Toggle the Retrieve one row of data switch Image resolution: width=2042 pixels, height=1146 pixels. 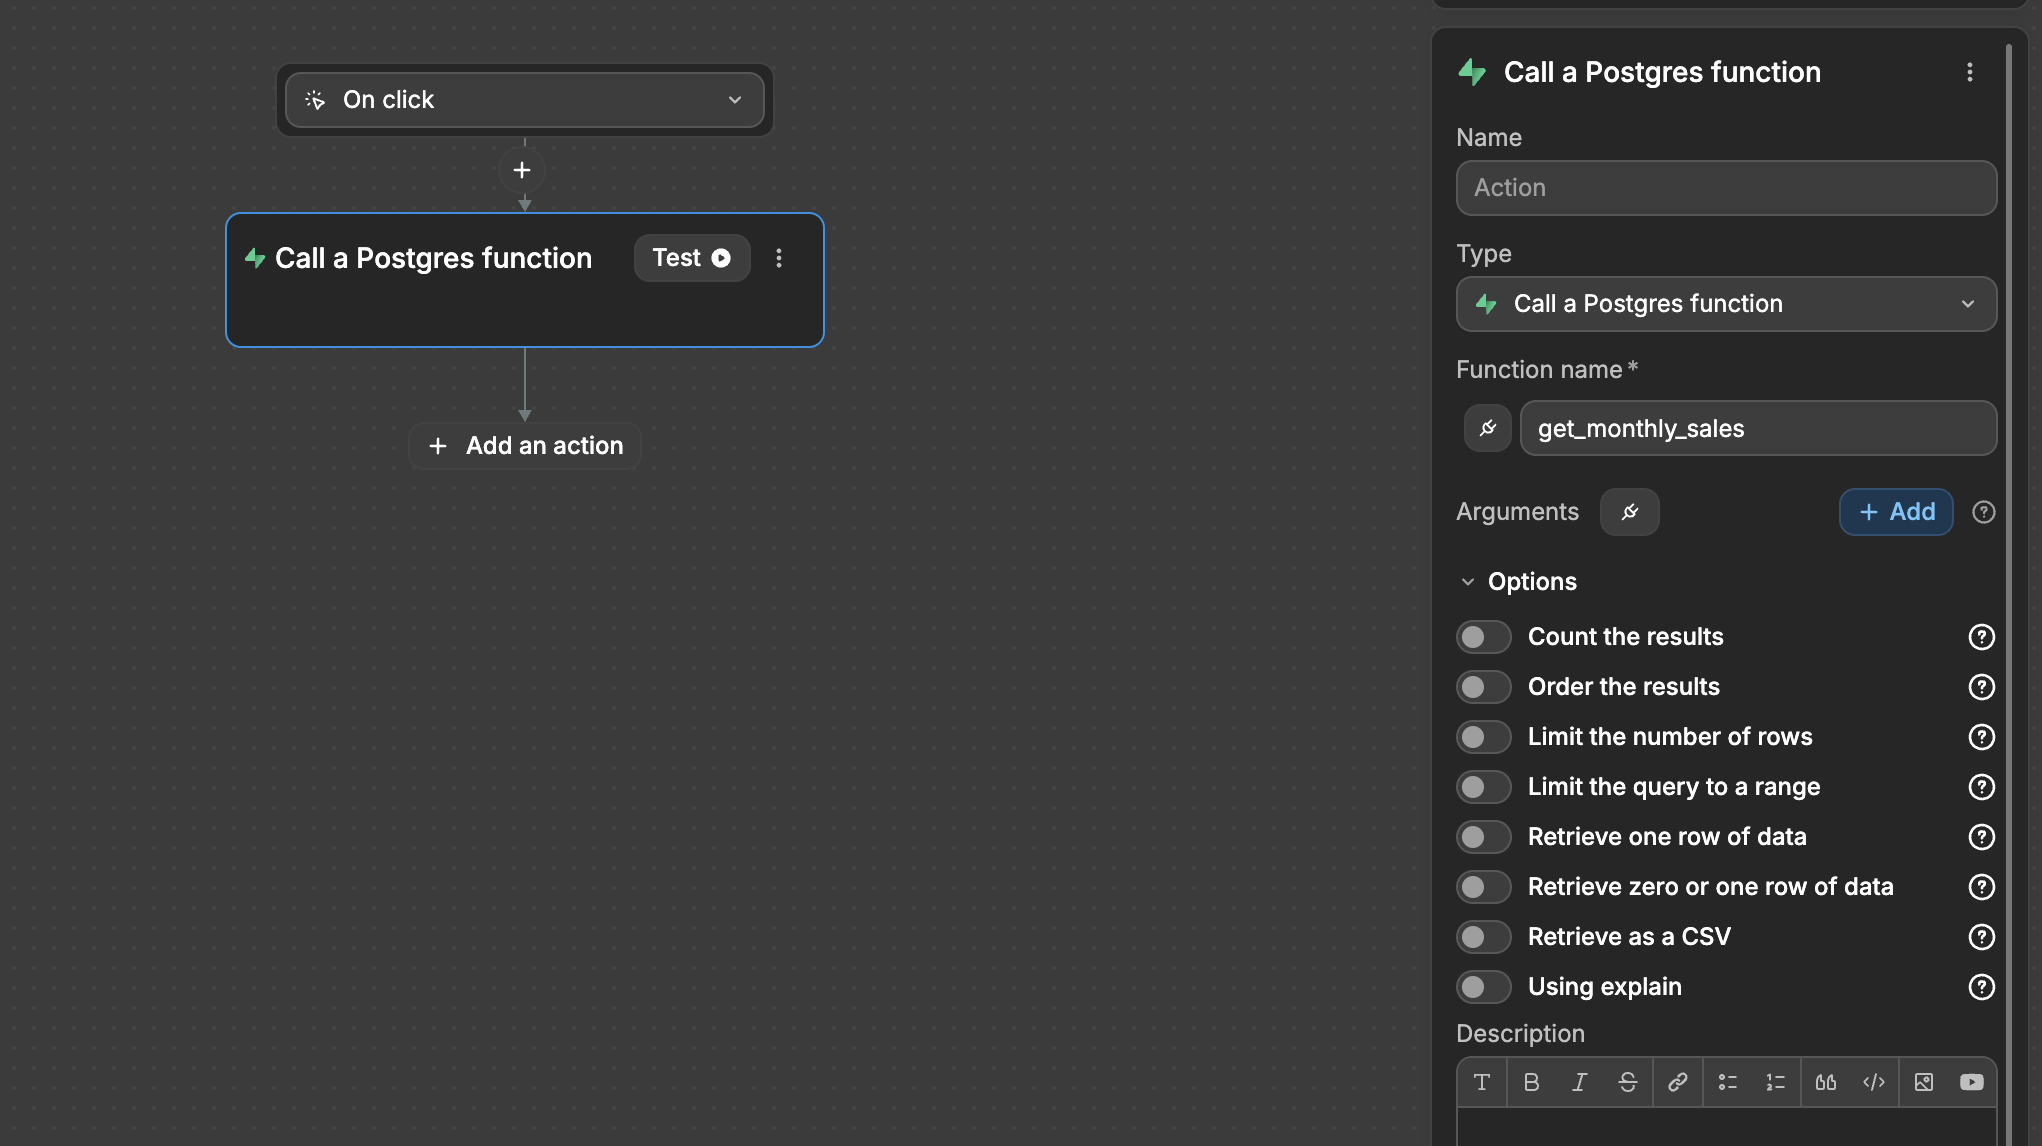point(1484,836)
